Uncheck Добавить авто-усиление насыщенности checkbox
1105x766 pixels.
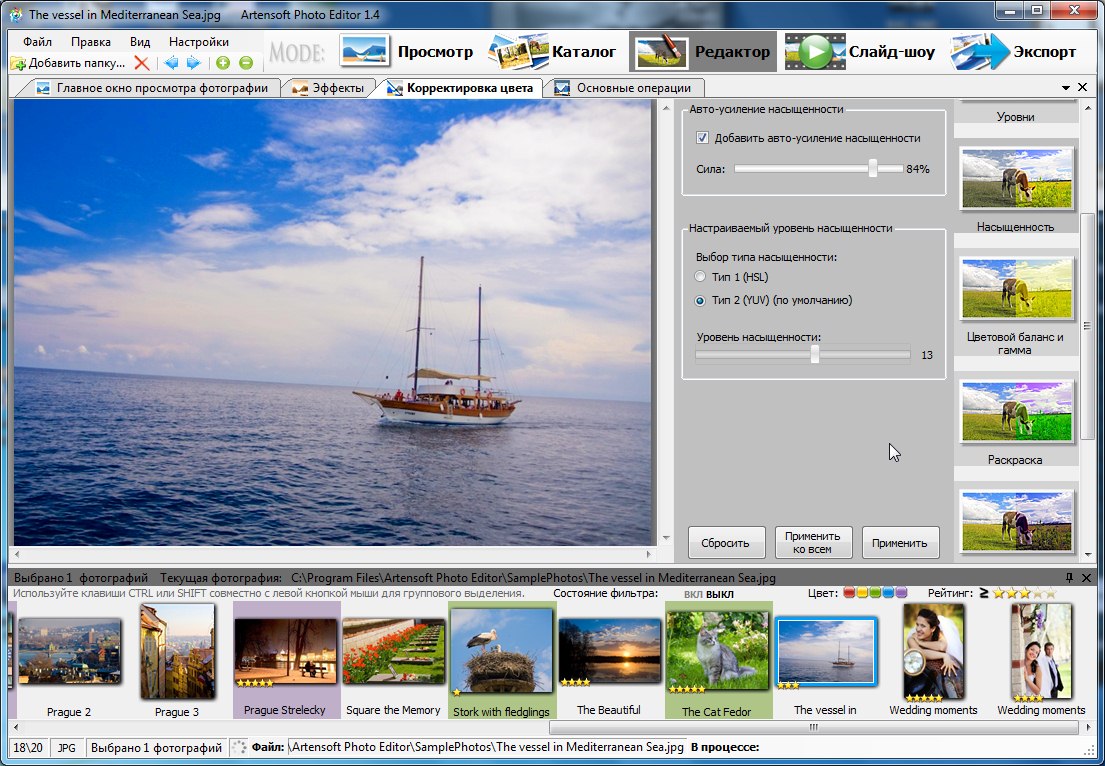point(702,138)
